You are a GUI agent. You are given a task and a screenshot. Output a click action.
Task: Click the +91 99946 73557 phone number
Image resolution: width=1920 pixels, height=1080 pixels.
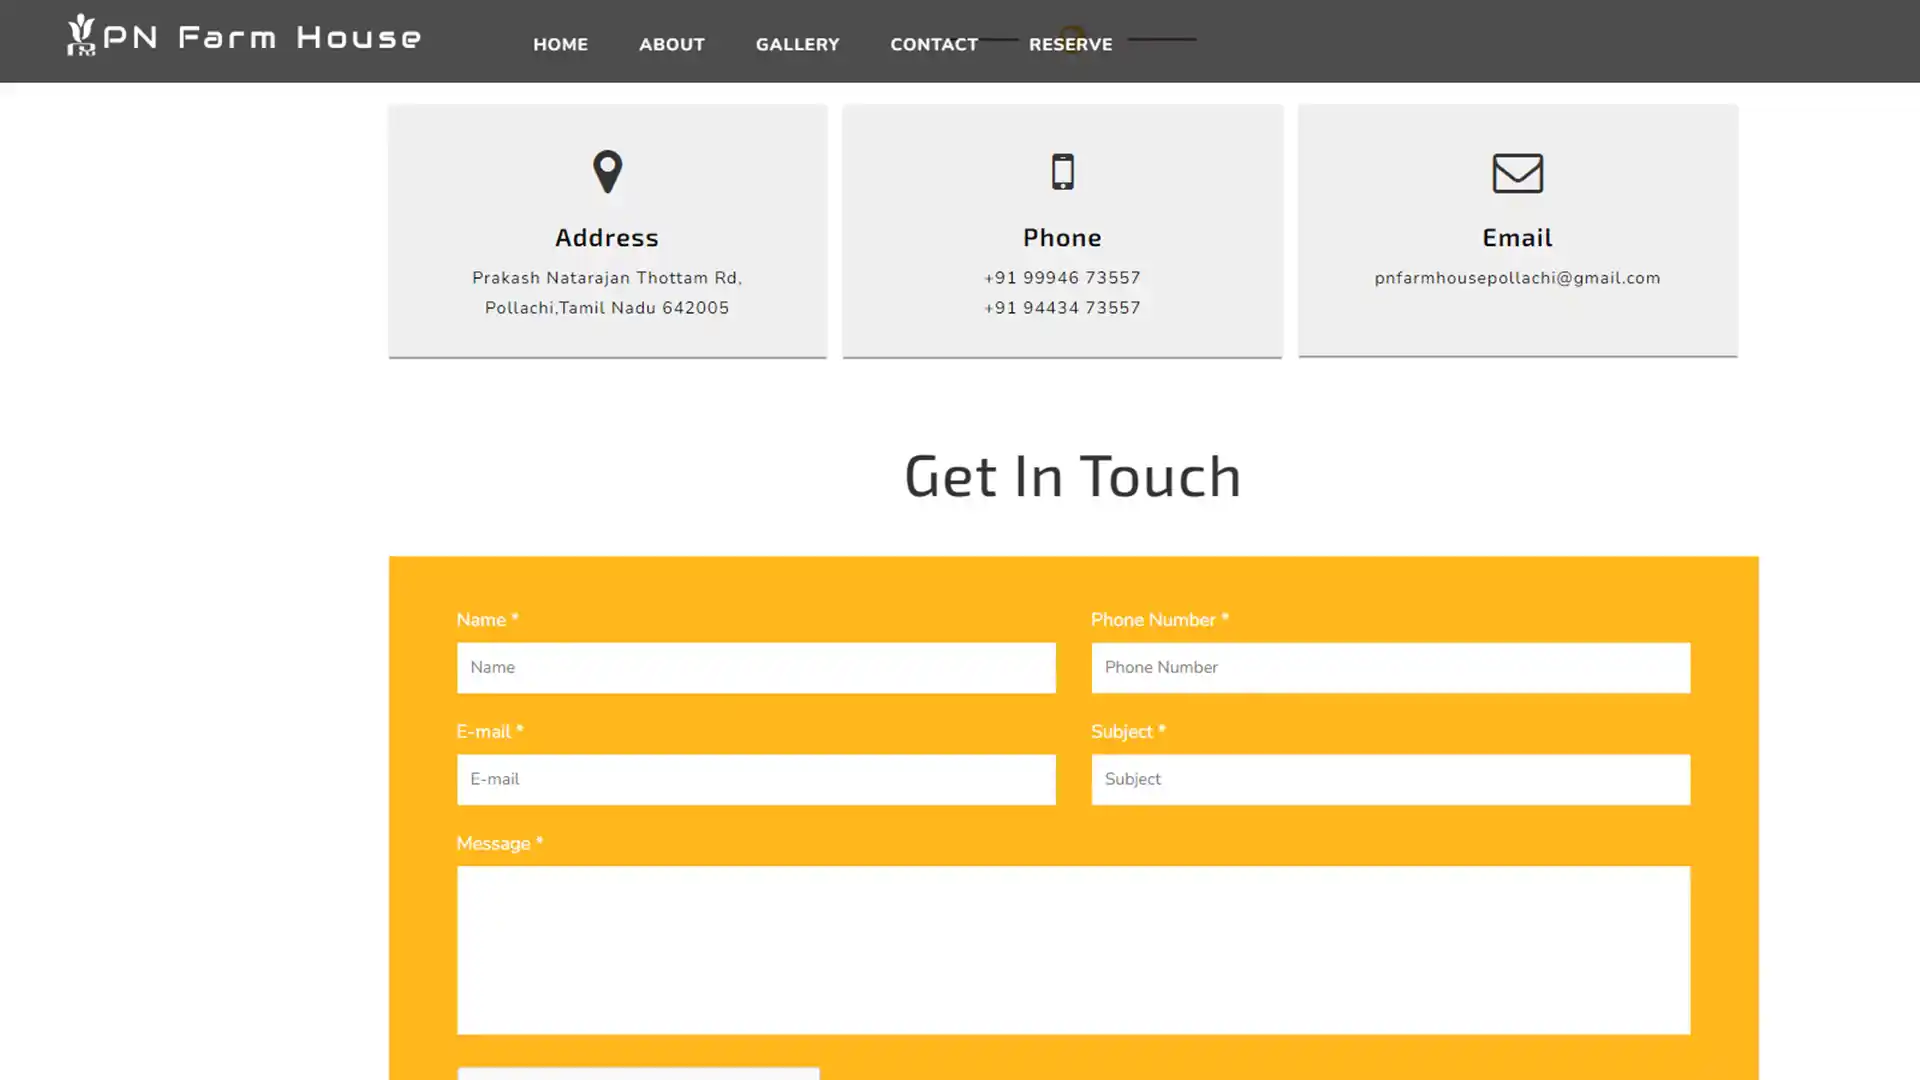tap(1062, 278)
